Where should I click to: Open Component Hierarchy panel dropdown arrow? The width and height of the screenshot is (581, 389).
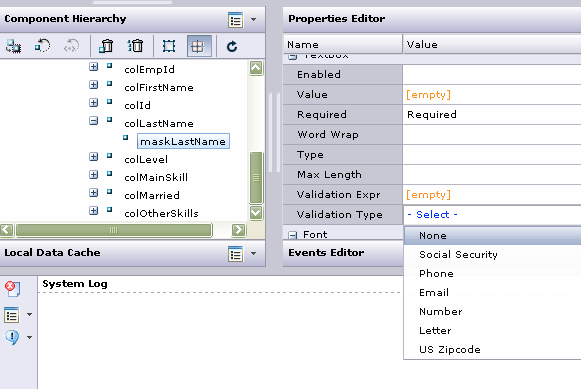(253, 19)
